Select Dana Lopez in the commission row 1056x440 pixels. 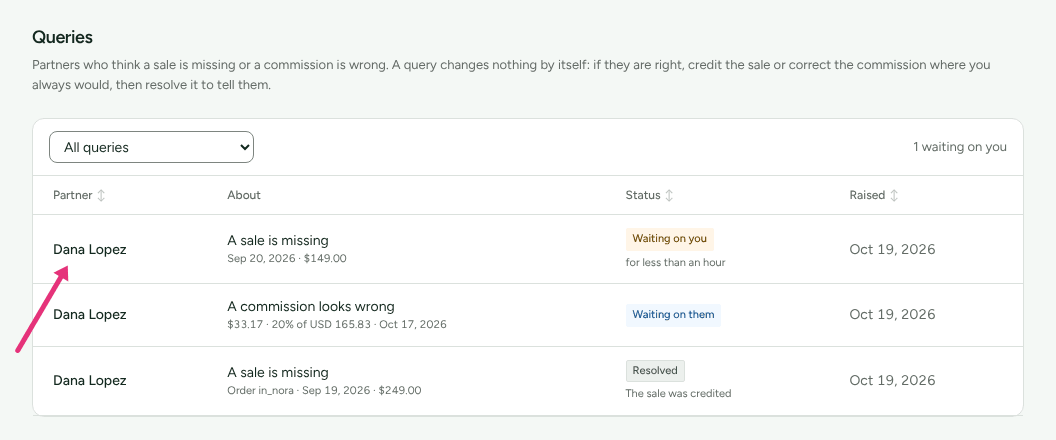[90, 315]
